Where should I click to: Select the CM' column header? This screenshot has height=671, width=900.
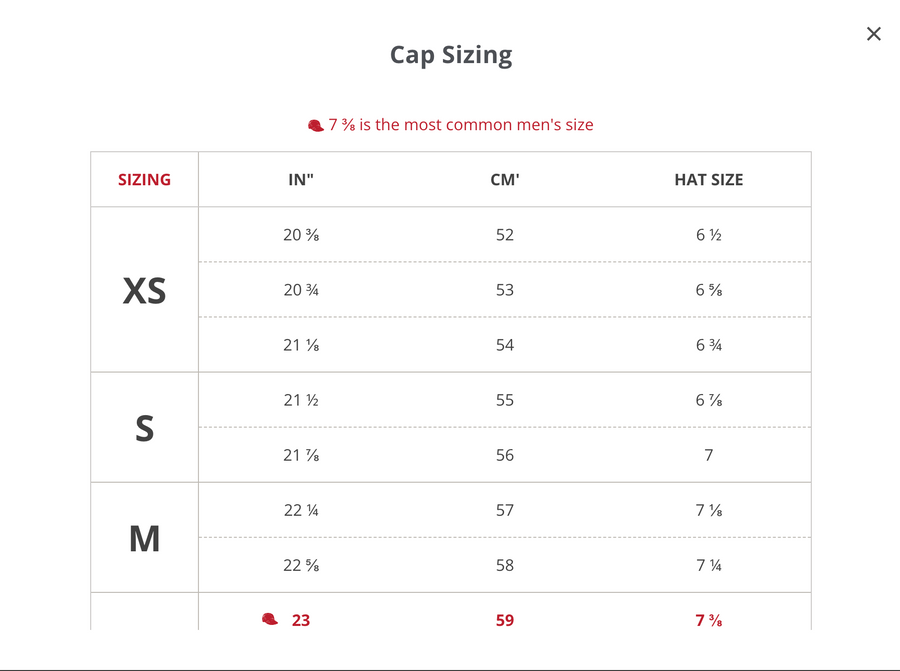[x=505, y=180]
